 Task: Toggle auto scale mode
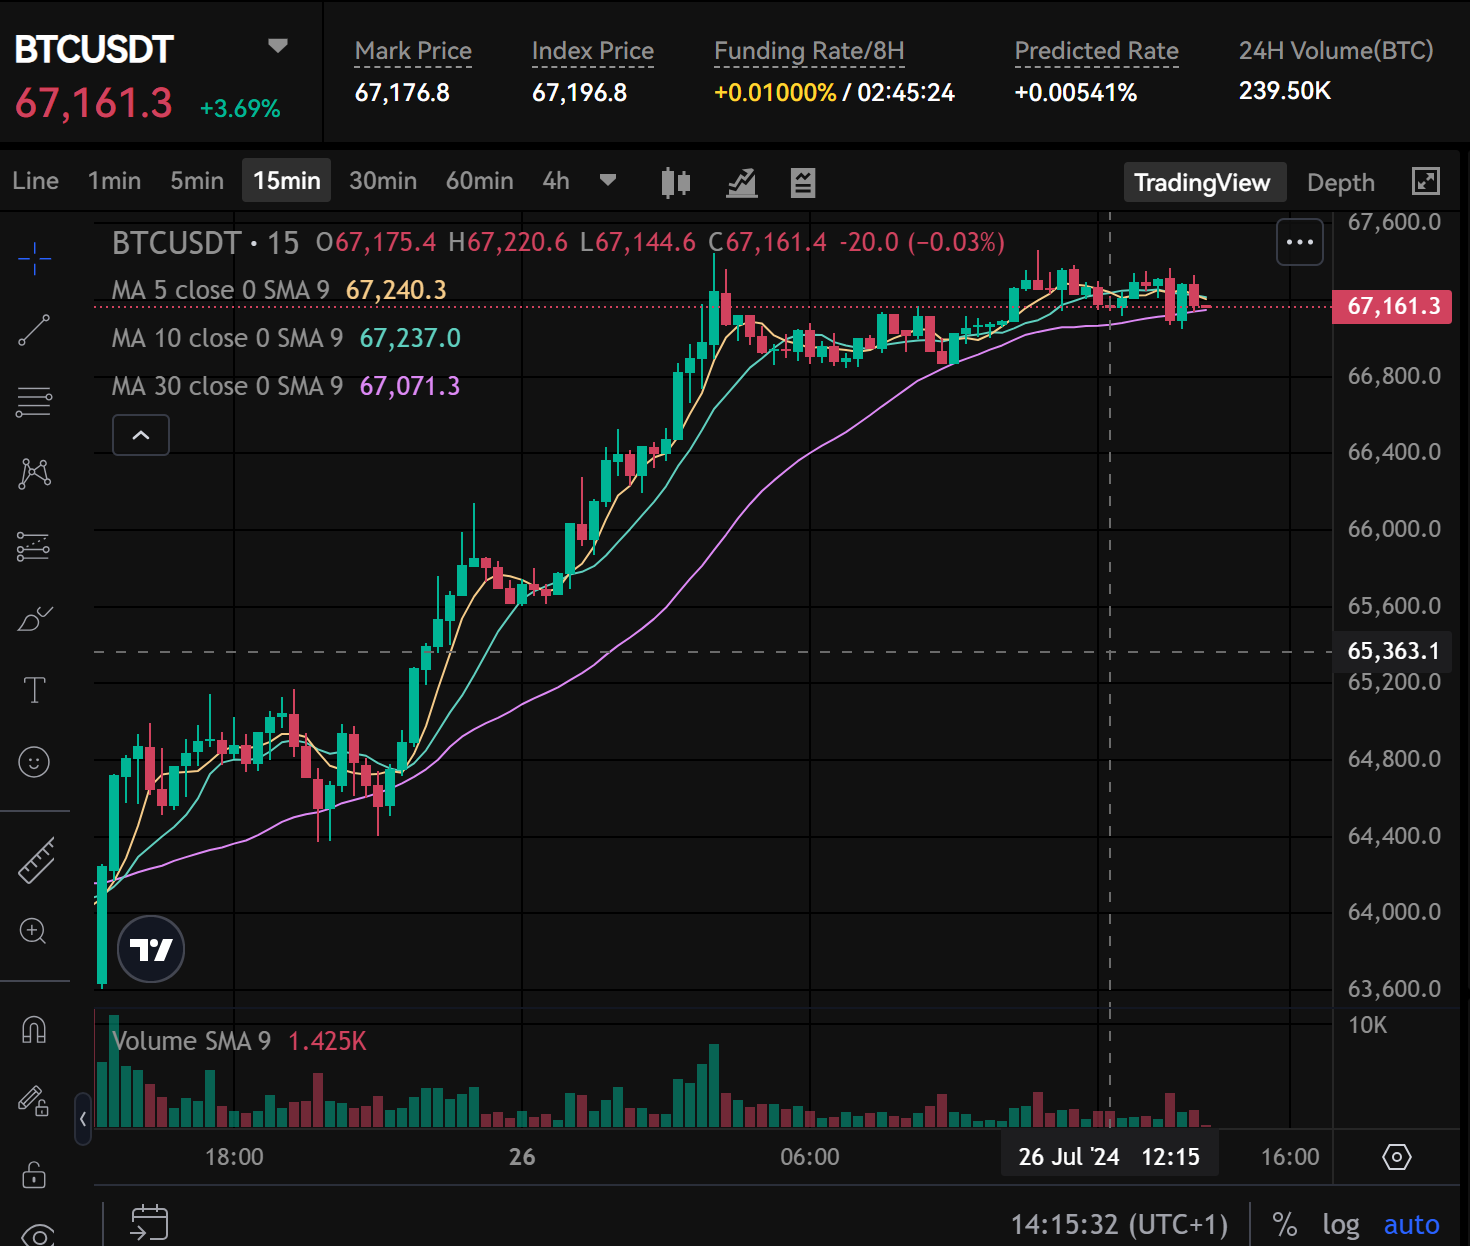click(1411, 1225)
